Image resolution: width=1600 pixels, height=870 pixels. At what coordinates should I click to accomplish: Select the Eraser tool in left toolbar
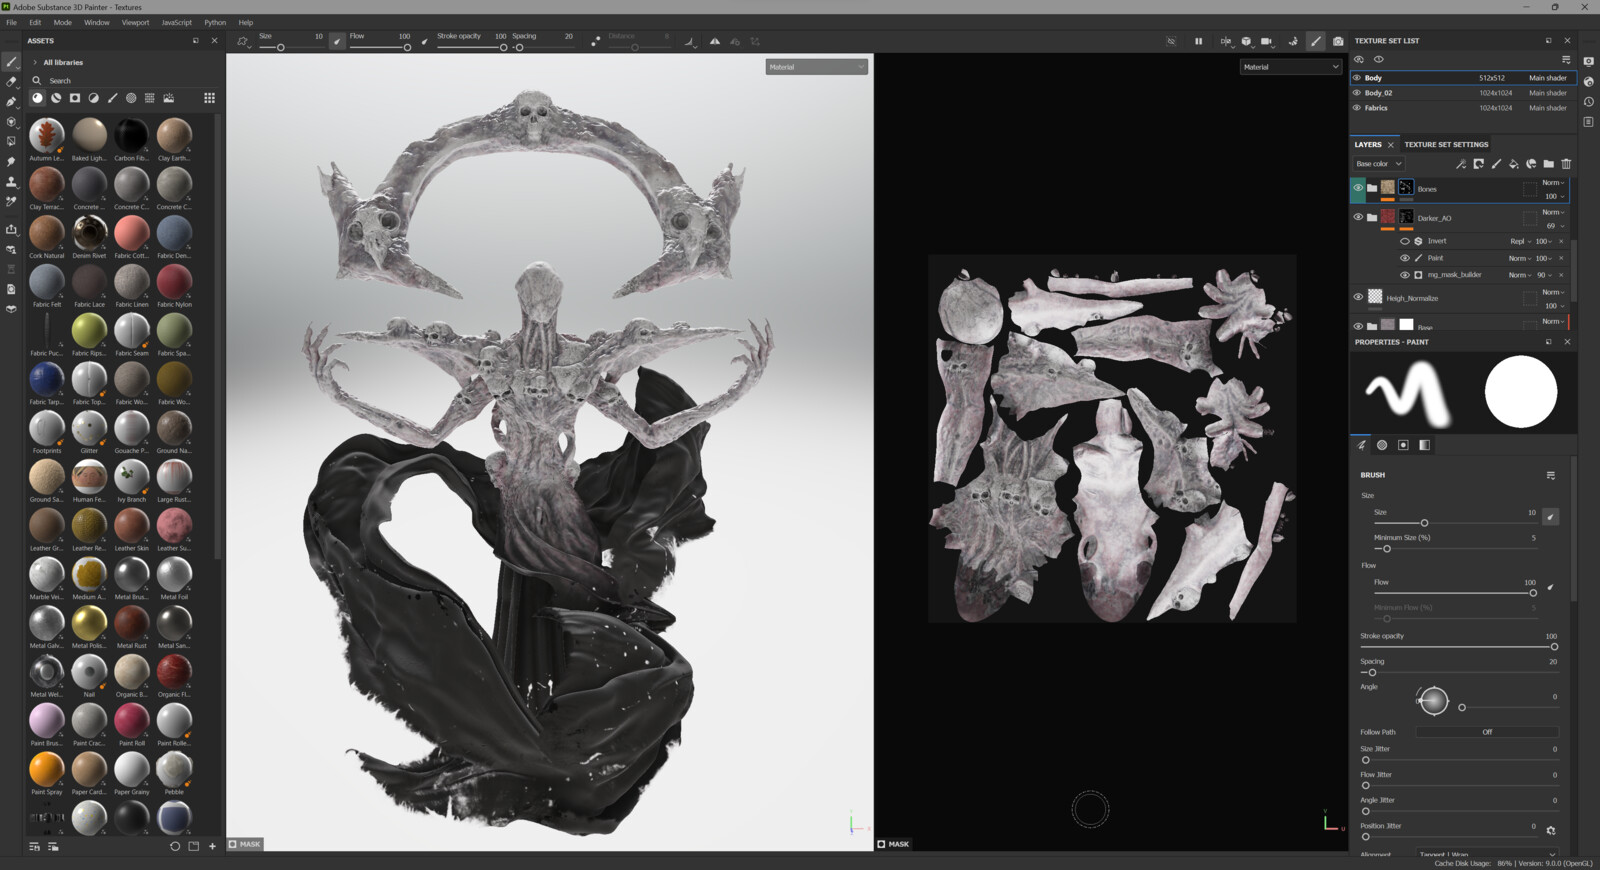12,82
